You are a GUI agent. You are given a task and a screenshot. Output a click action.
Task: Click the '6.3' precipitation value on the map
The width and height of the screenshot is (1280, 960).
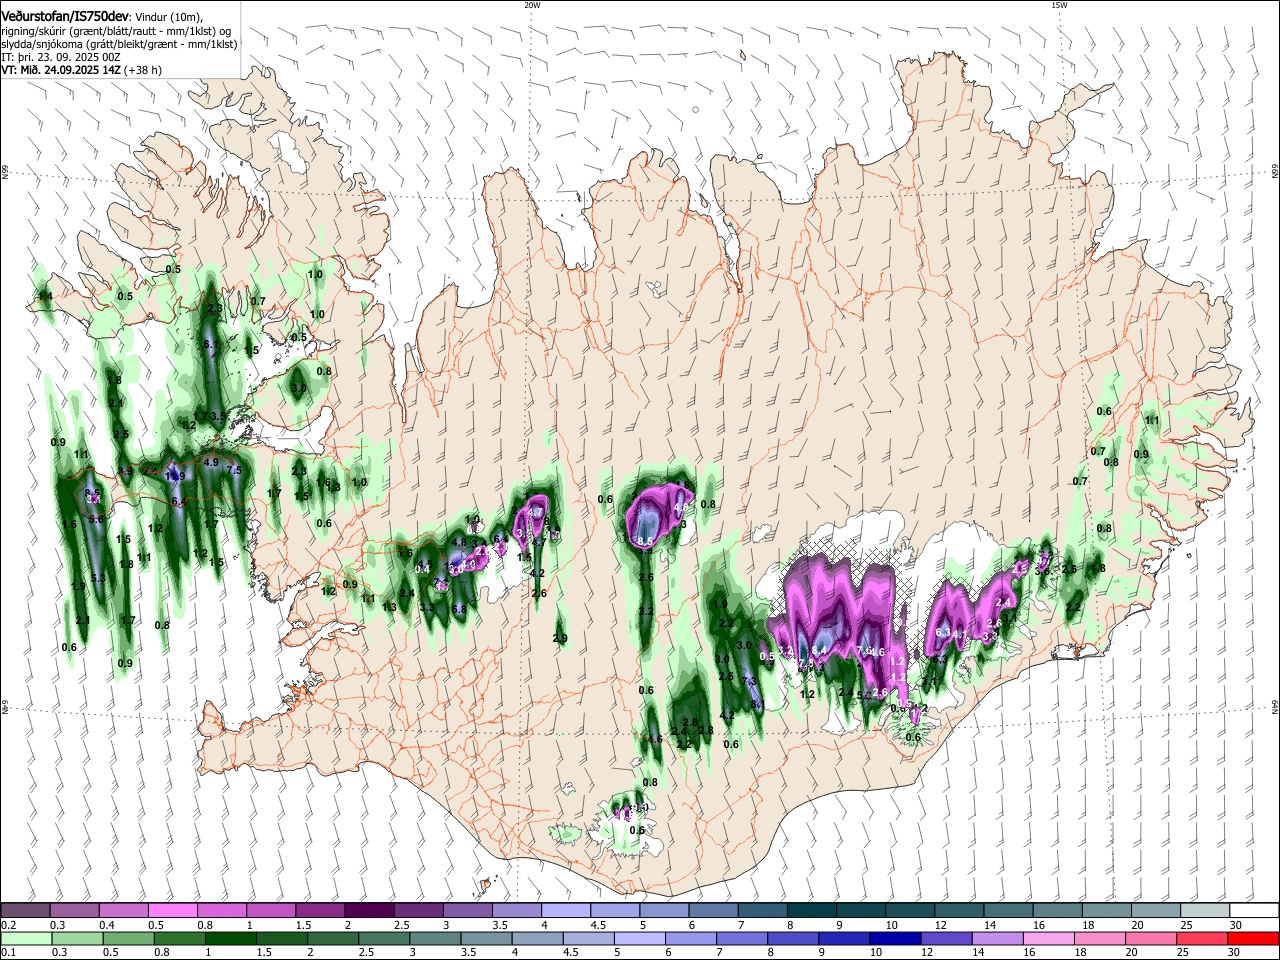(x=943, y=632)
